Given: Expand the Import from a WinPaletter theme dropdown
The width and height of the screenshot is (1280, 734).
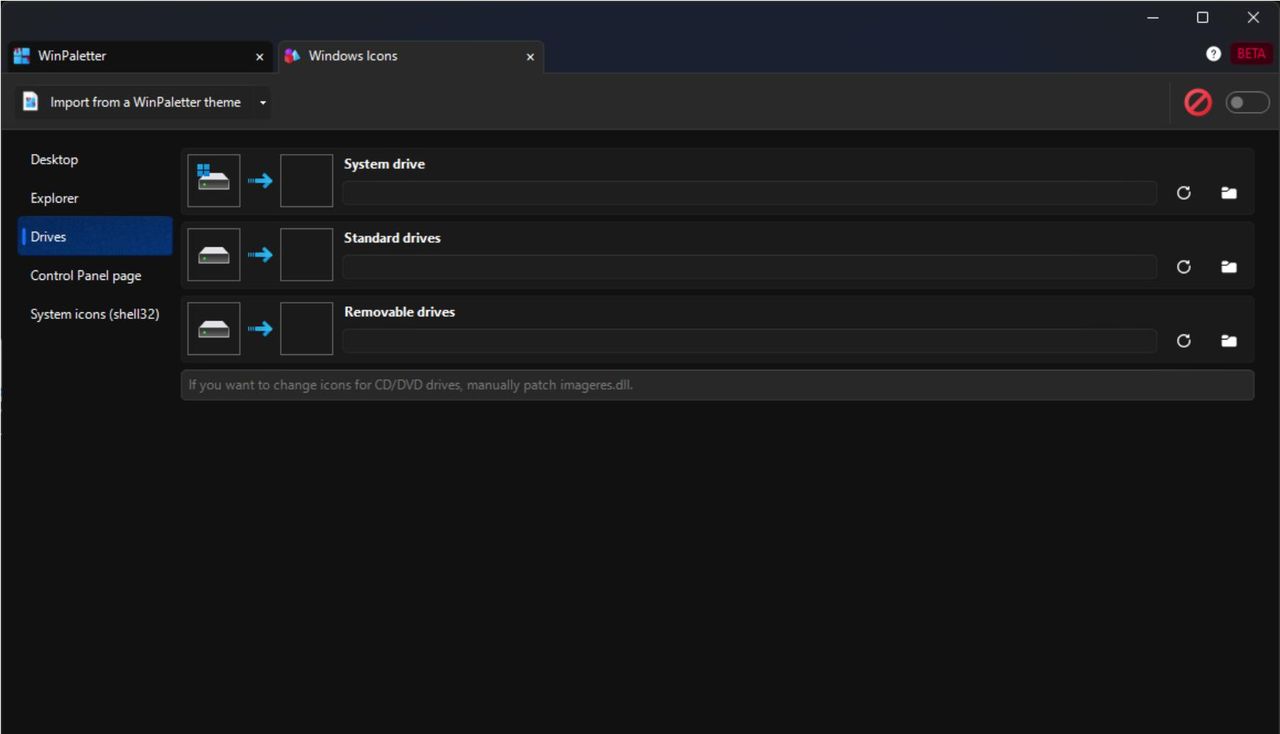Looking at the screenshot, I should click(262, 102).
